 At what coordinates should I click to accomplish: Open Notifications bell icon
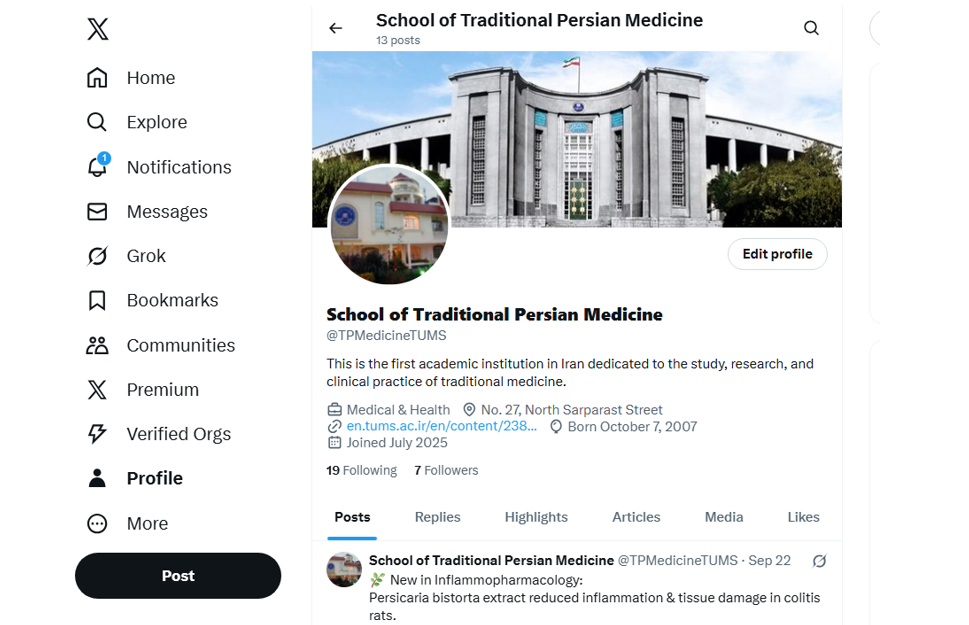click(x=97, y=167)
